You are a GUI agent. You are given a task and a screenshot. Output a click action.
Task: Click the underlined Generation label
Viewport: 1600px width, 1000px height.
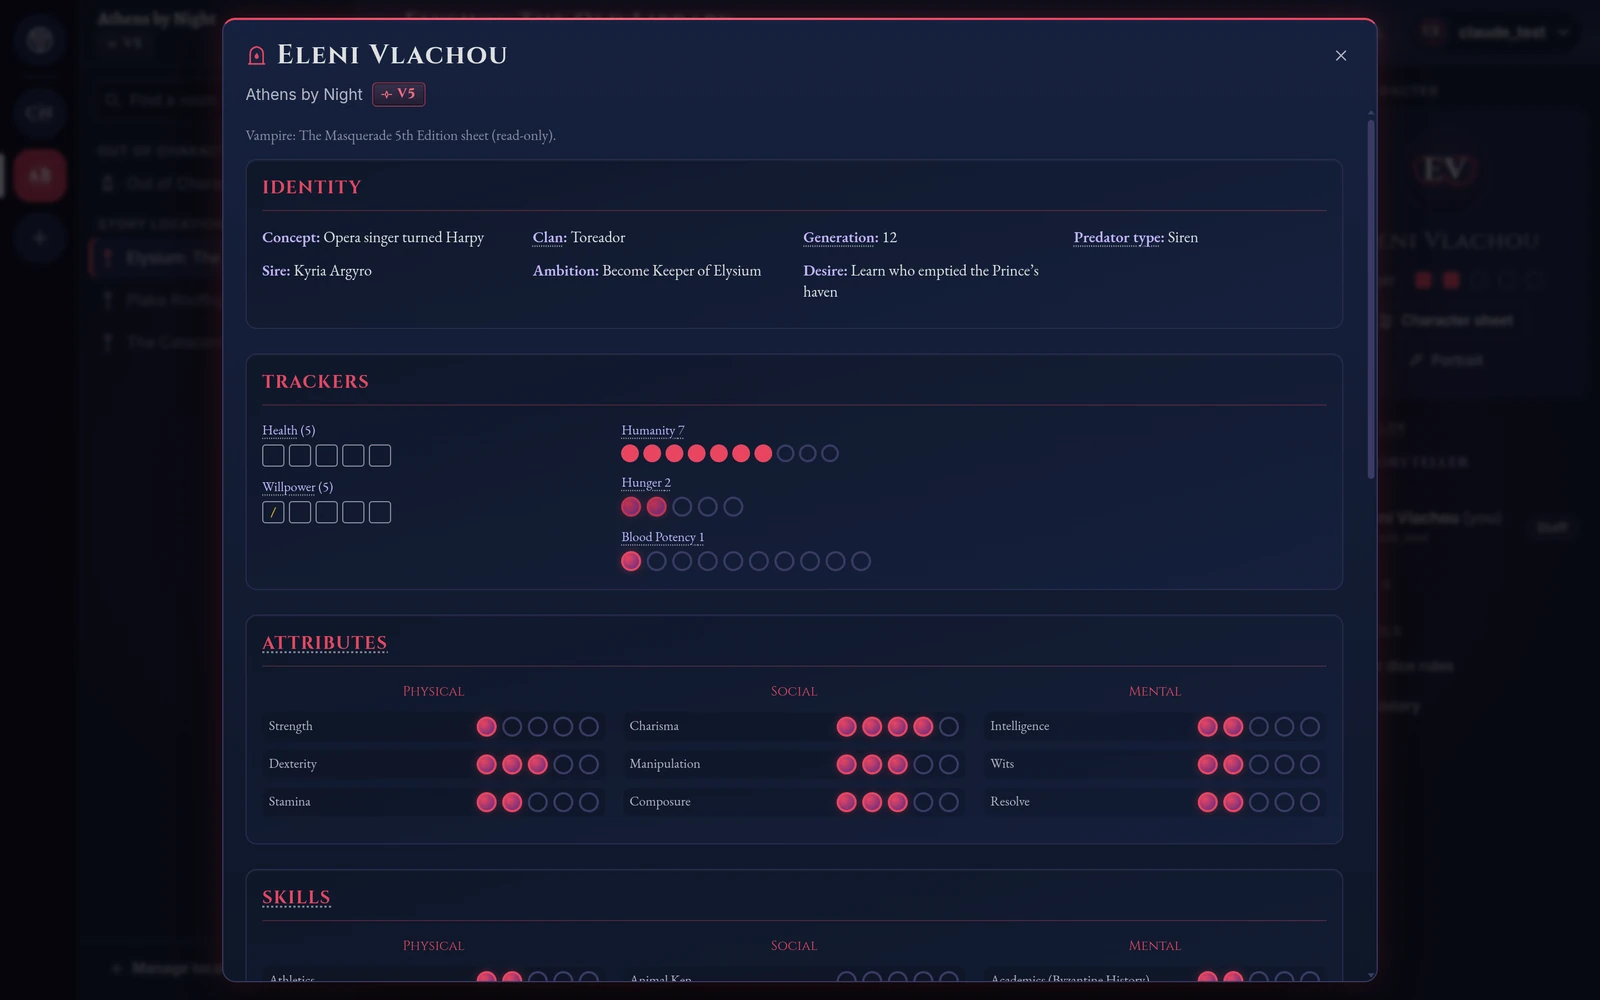[840, 237]
